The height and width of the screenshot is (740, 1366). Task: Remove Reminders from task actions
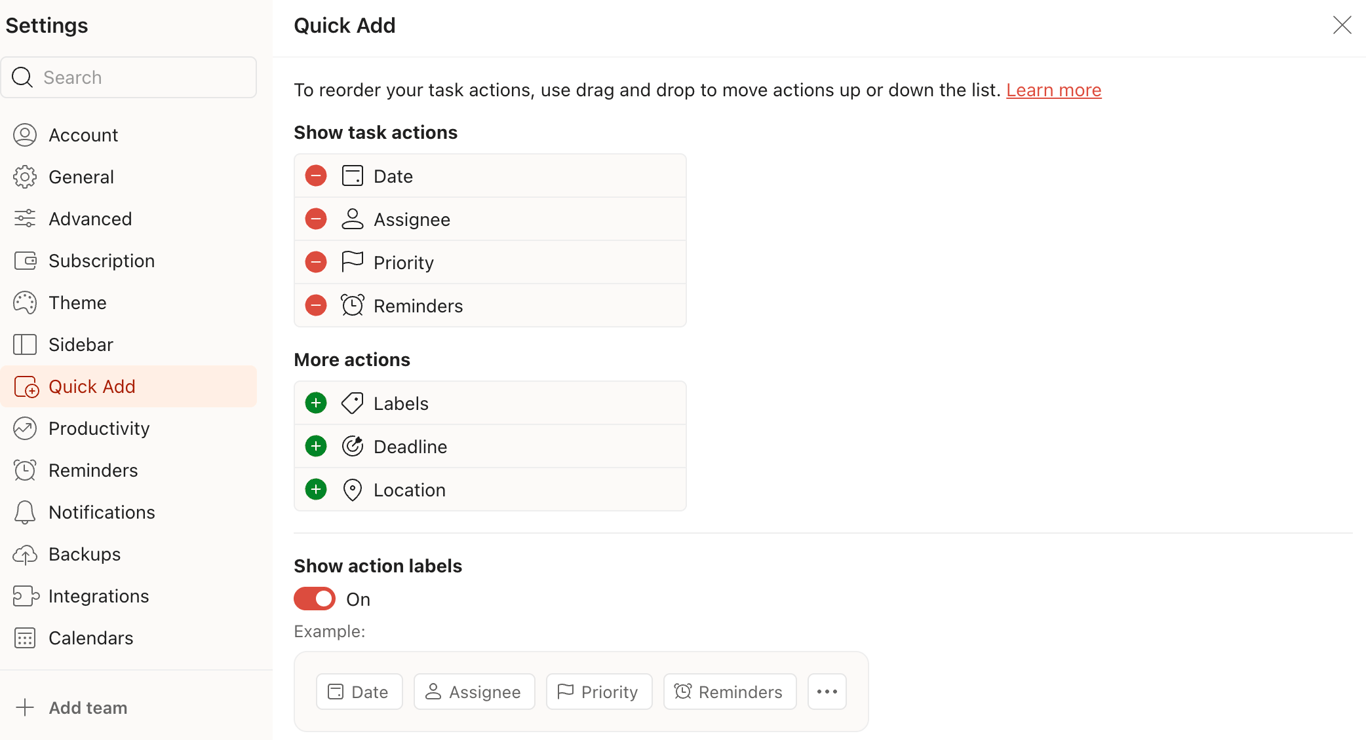pyautogui.click(x=316, y=305)
